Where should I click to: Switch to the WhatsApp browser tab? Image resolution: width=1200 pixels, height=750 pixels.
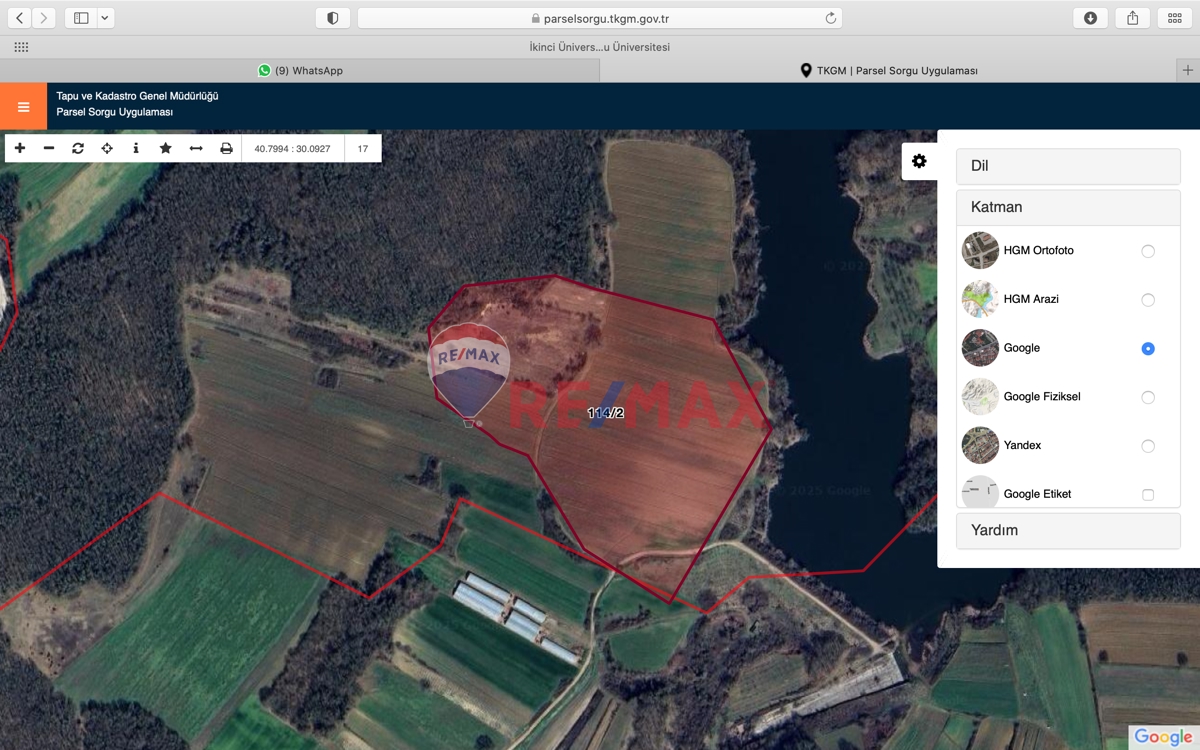pyautogui.click(x=300, y=71)
